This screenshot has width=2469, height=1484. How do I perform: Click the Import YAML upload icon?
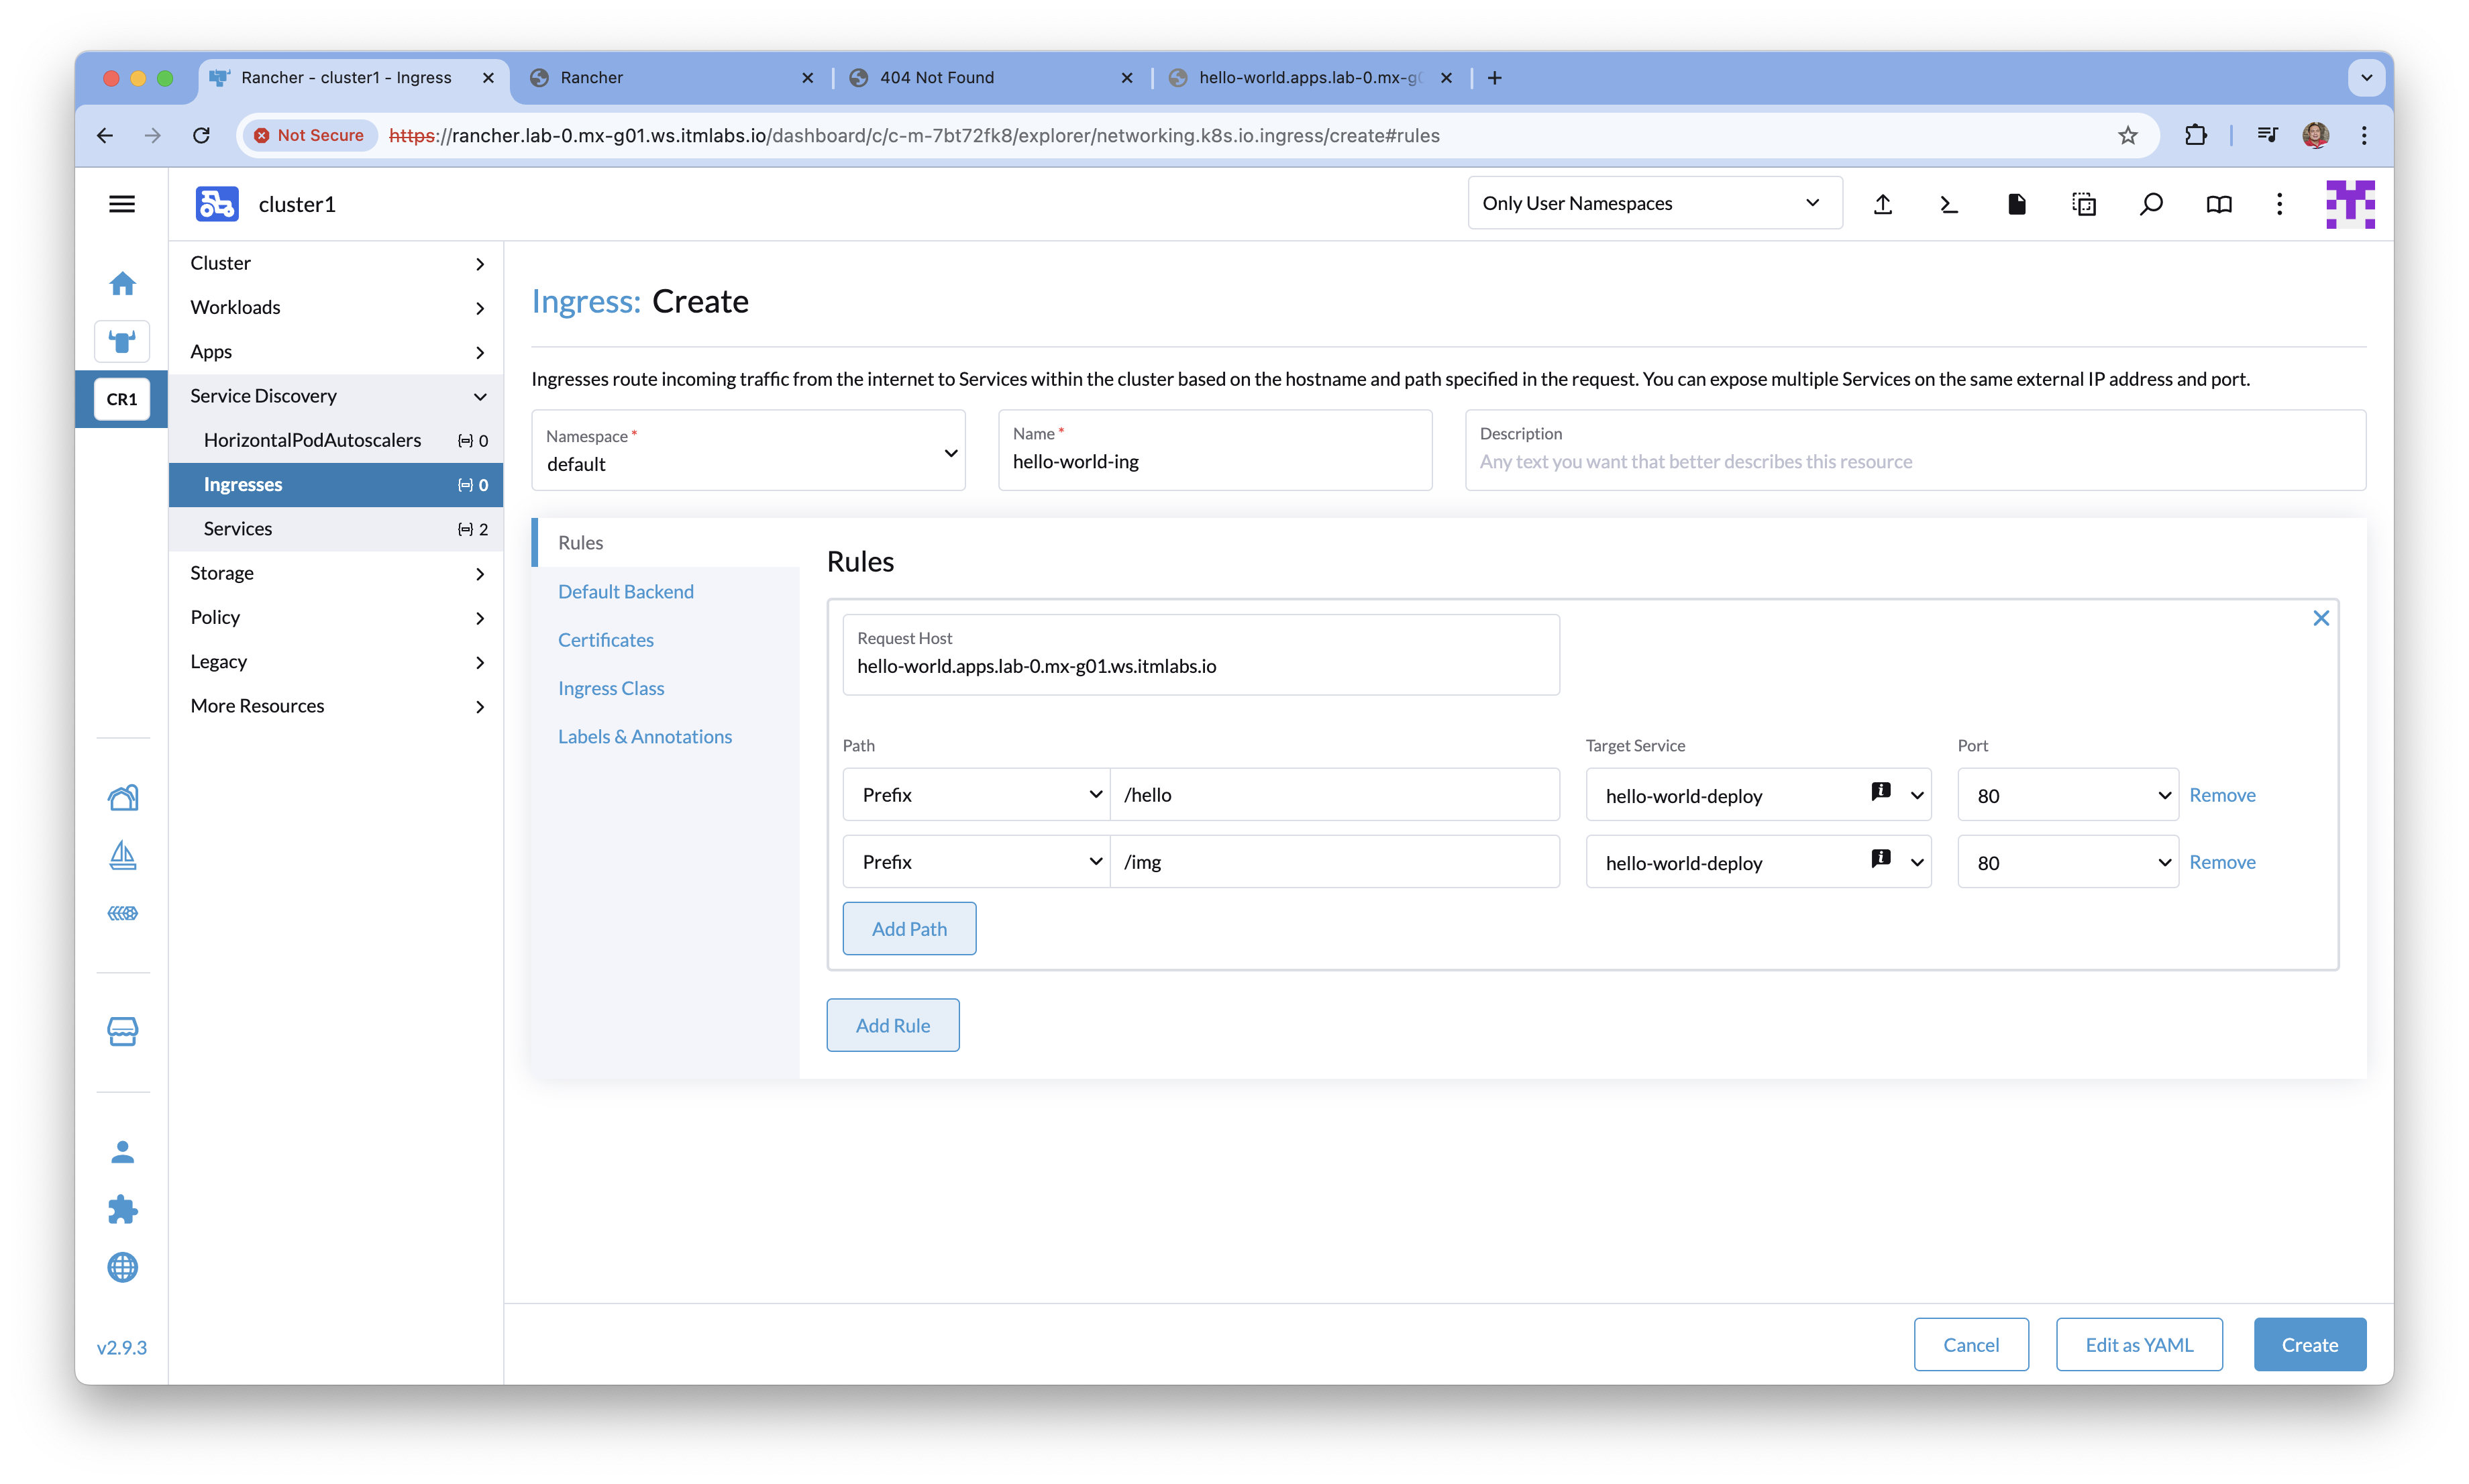pos(1882,204)
